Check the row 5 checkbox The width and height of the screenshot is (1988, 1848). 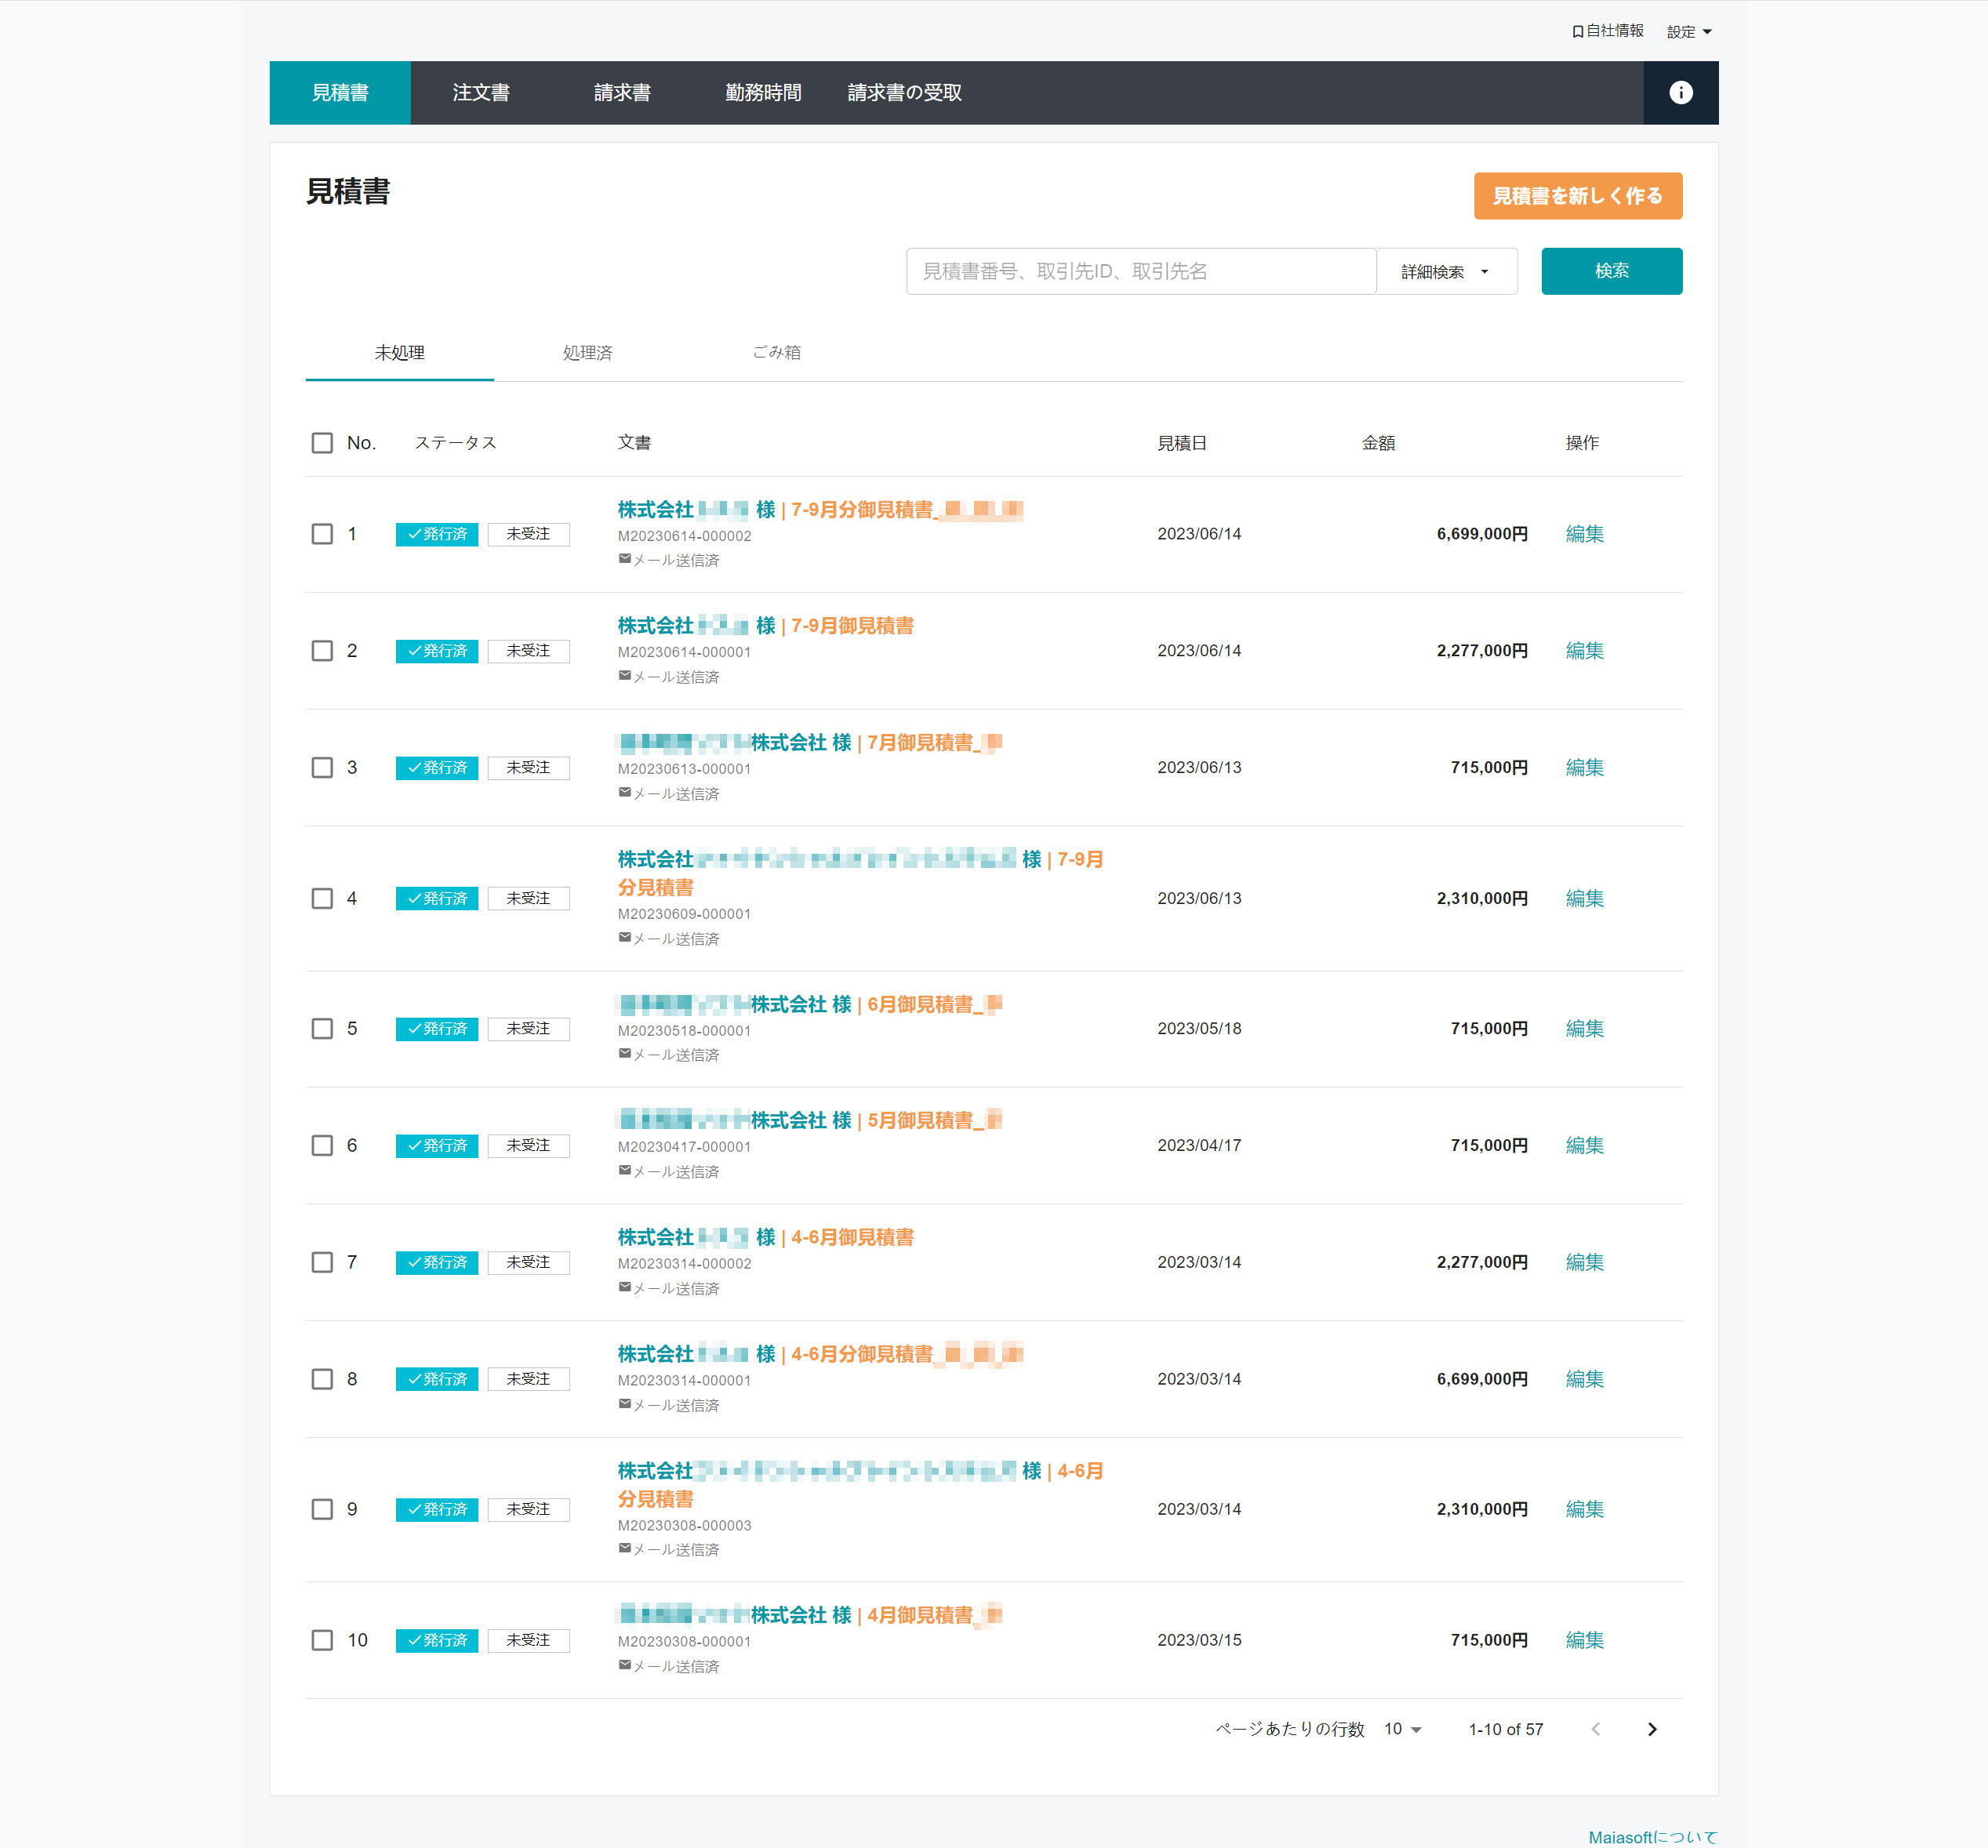pyautogui.click(x=322, y=1029)
